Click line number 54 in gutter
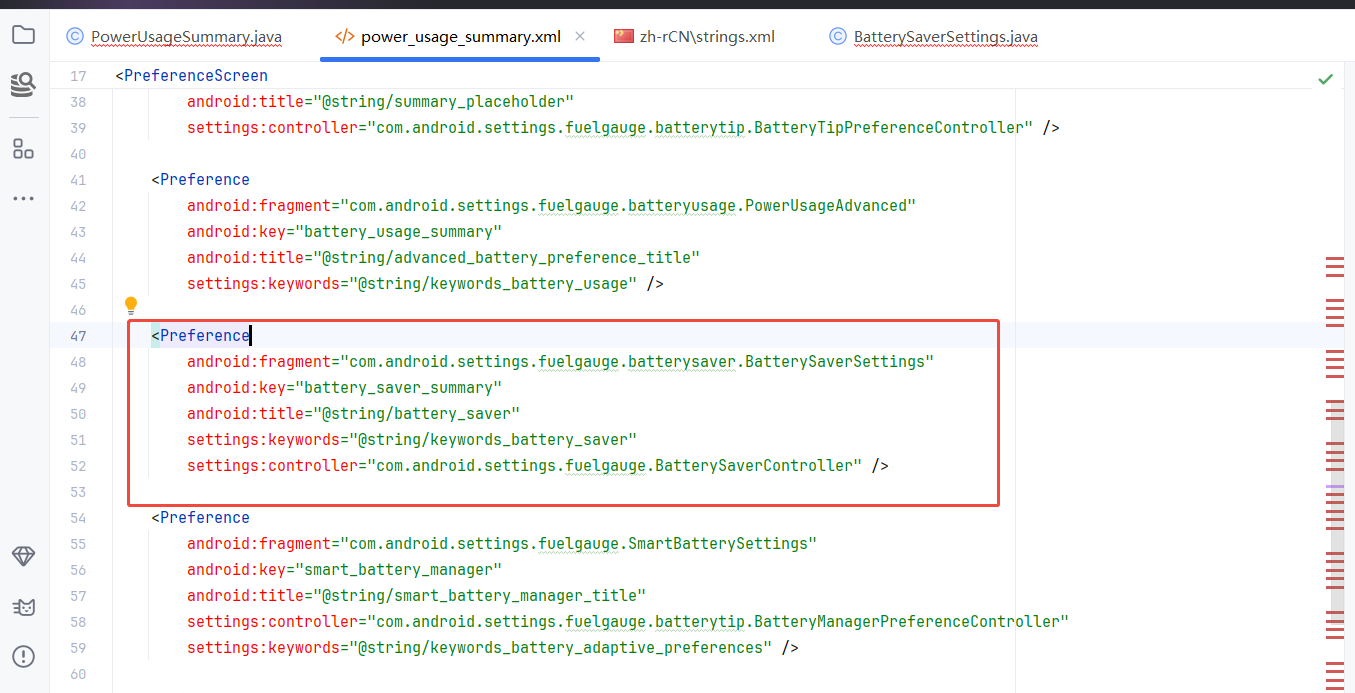 pyautogui.click(x=78, y=518)
